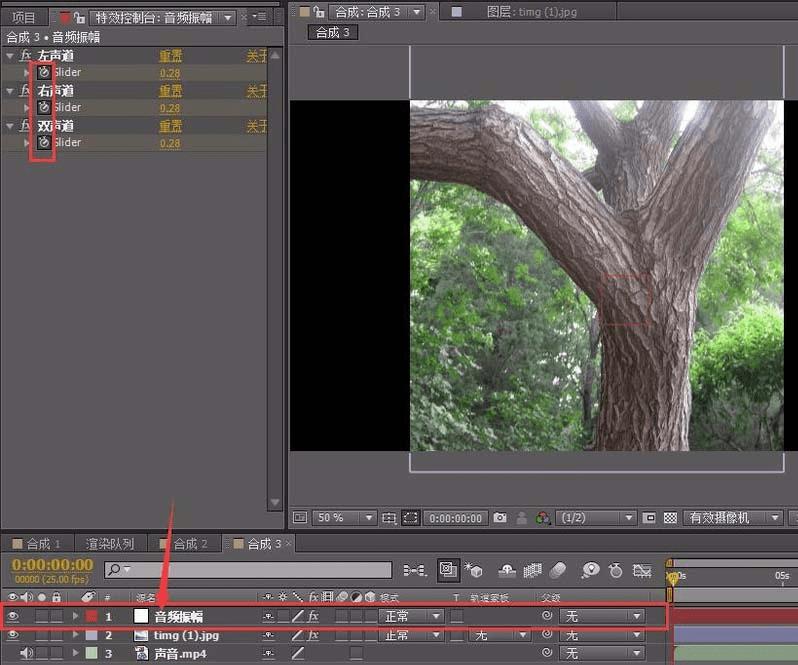Click the stopwatch for 右声道 Slider
Image resolution: width=798 pixels, height=665 pixels.
43,107
